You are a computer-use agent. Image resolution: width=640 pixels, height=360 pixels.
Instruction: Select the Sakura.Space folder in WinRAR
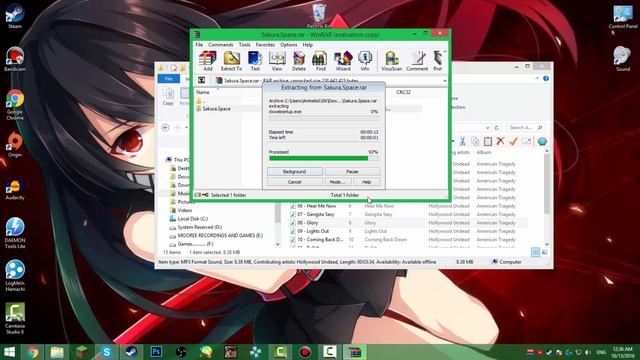tap(216, 109)
